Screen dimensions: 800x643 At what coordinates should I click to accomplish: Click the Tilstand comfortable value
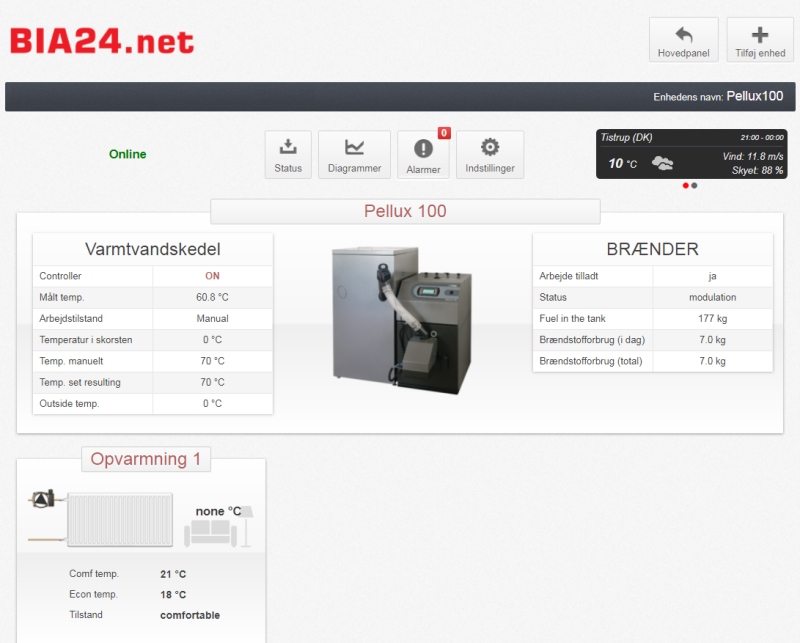190,615
